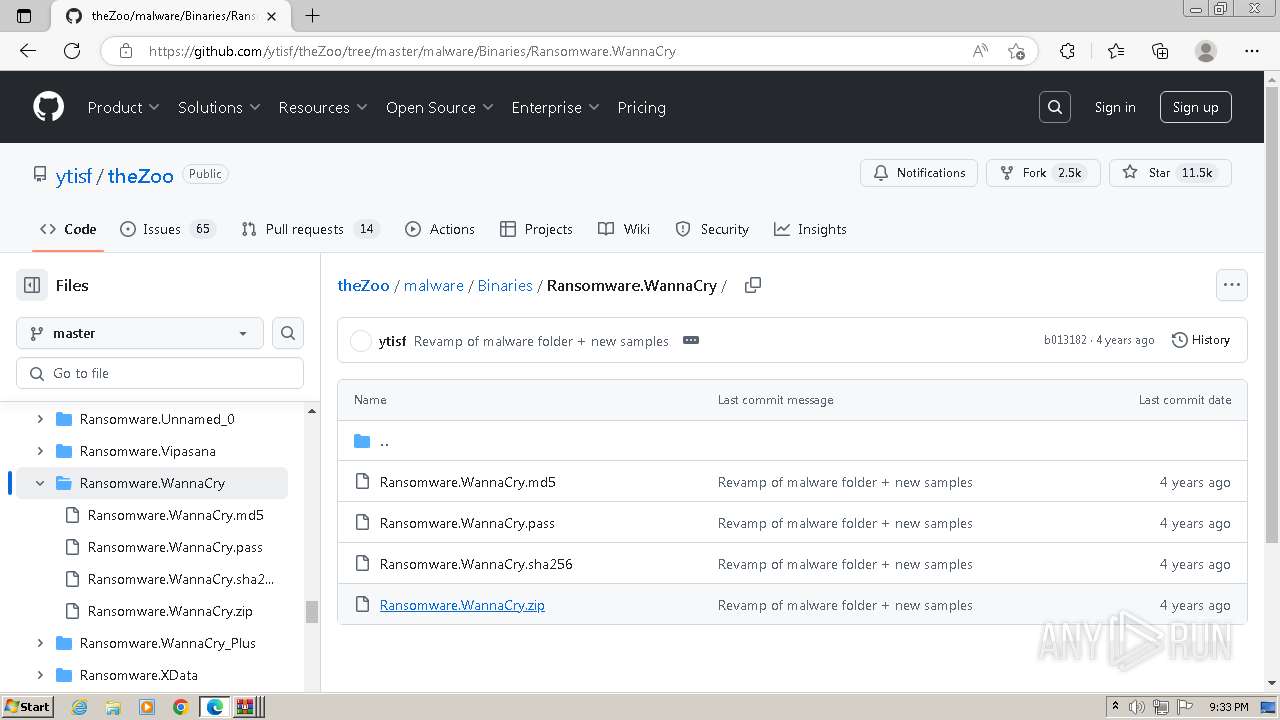Open the Ransomware.WannaCry.zip file link

(x=462, y=605)
